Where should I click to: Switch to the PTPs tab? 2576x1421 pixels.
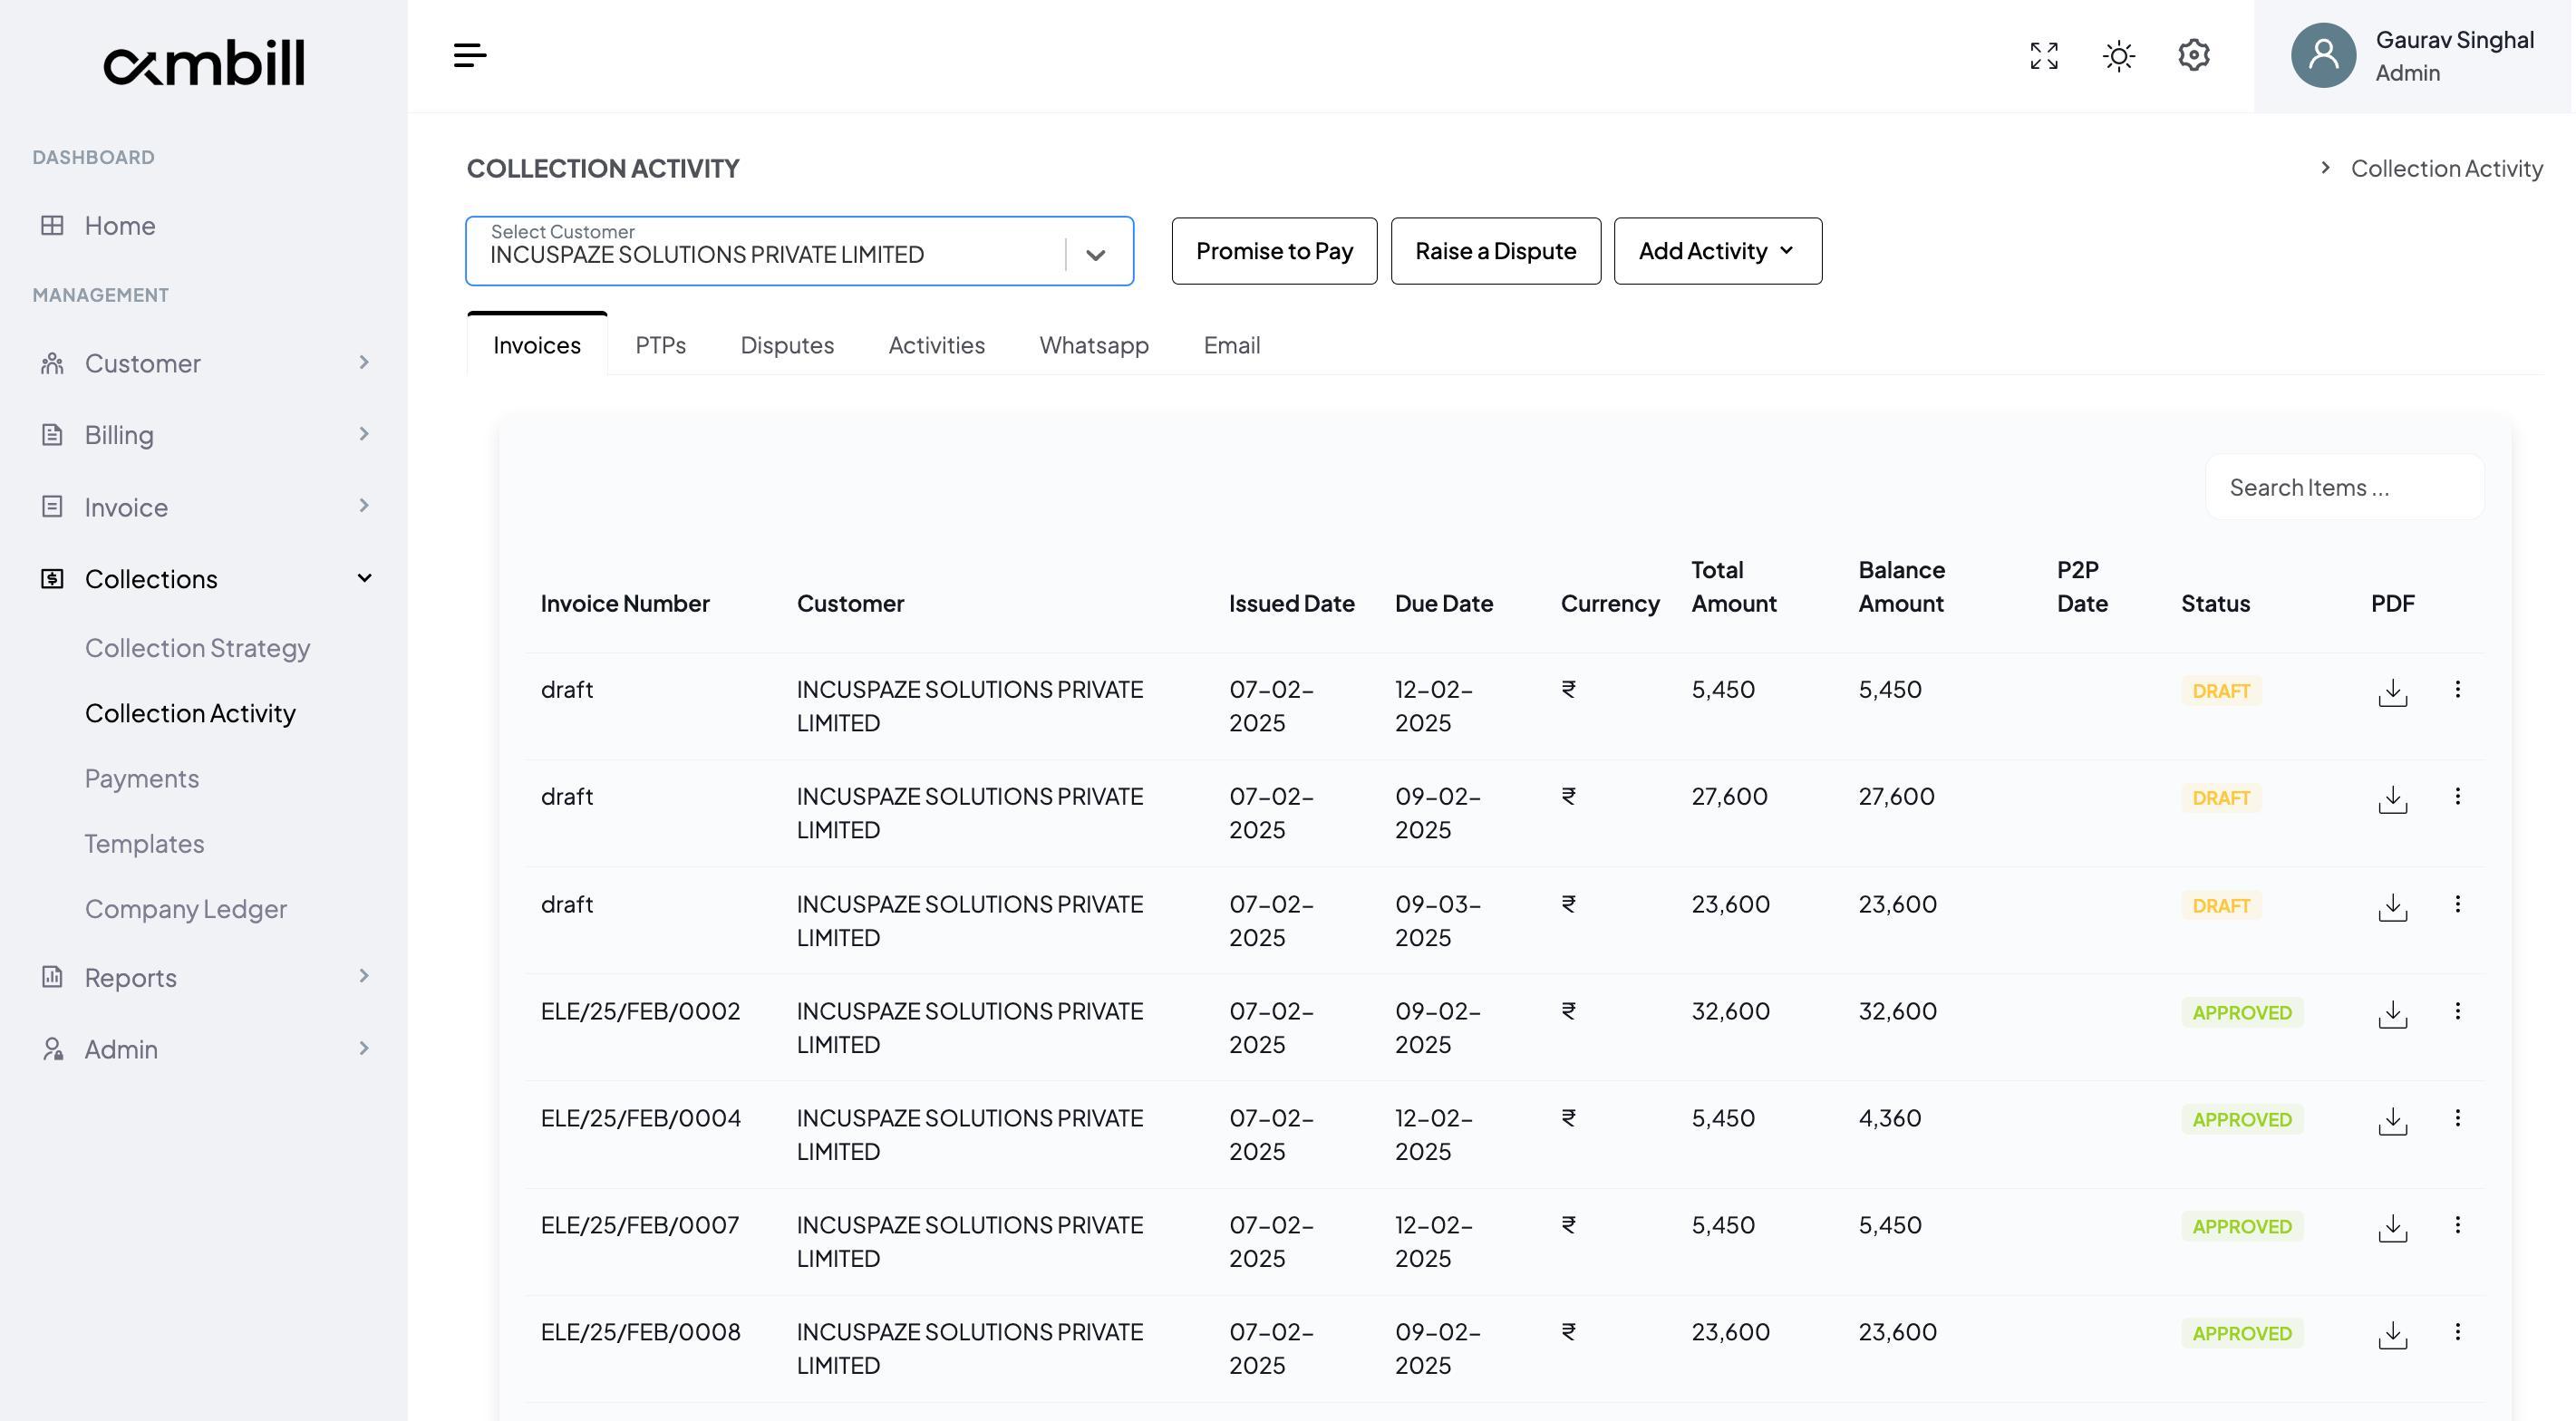tap(660, 345)
